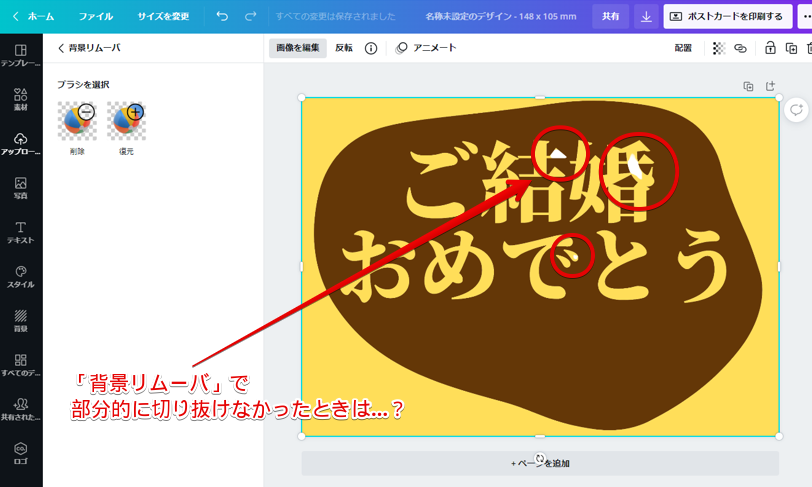This screenshot has width=812, height=487.
Task: Open the Text (テキスト) sidebar panel
Action: tap(21, 233)
